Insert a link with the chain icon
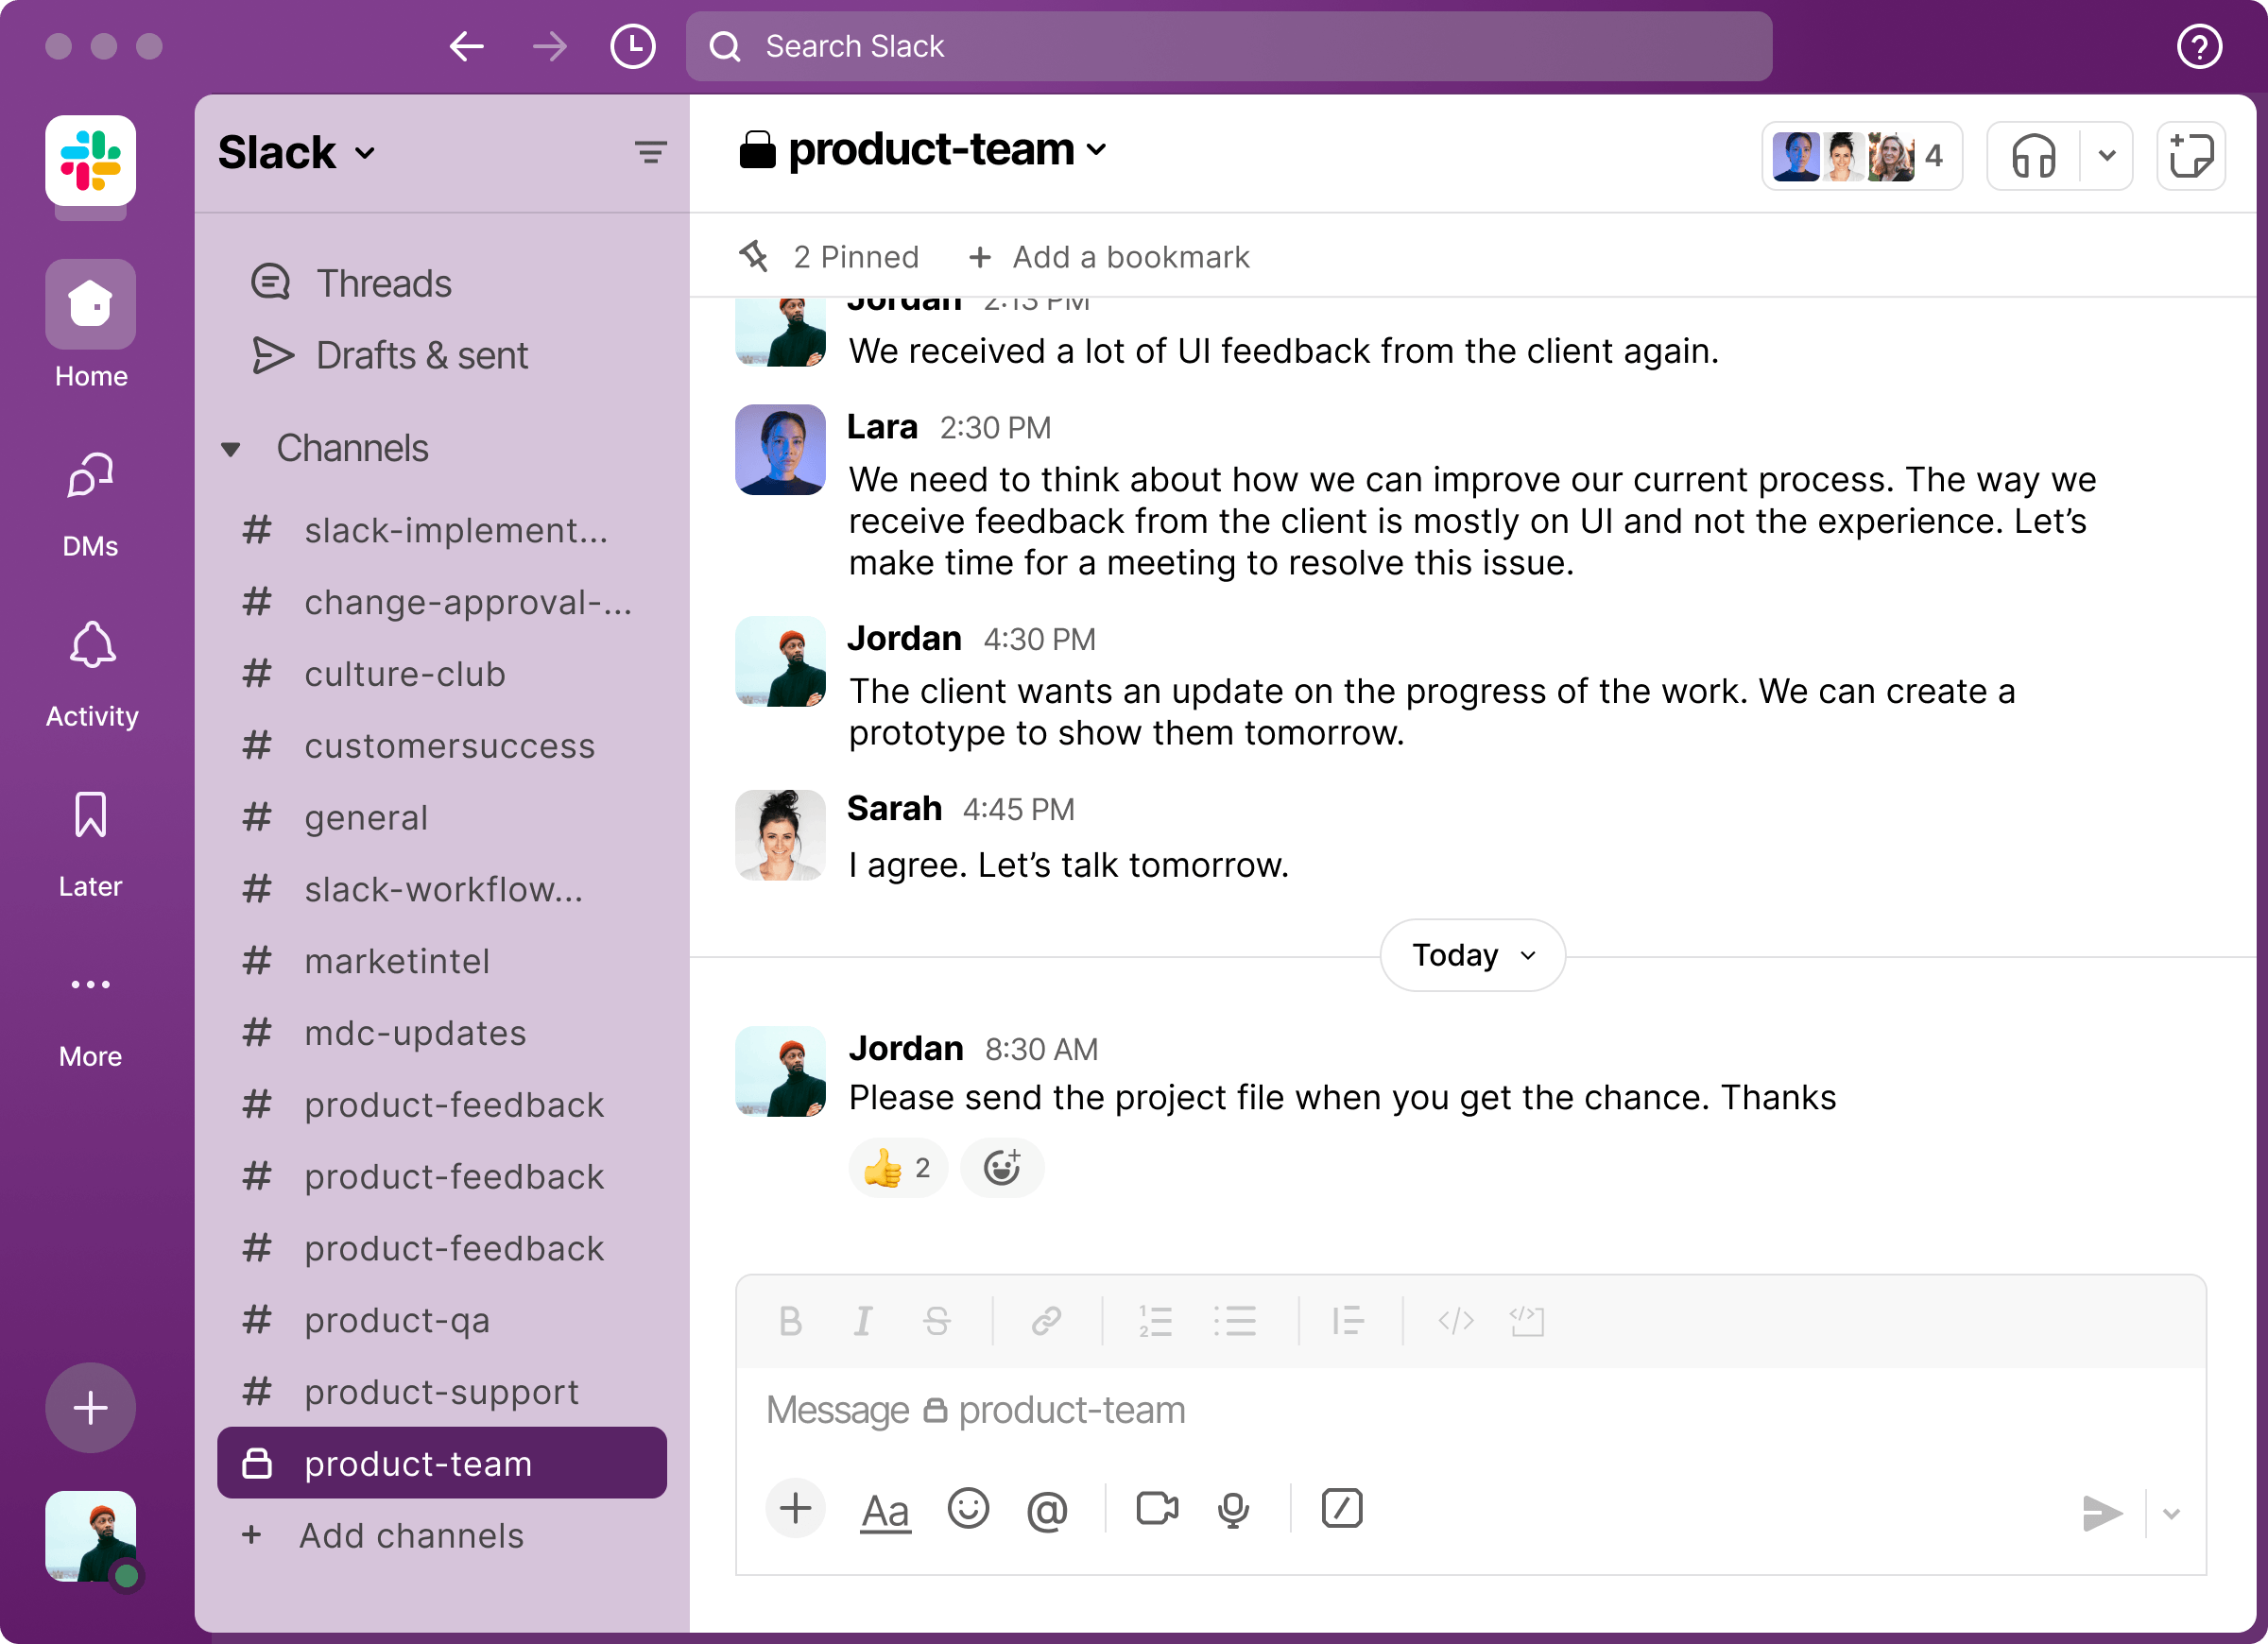 click(x=1046, y=1321)
